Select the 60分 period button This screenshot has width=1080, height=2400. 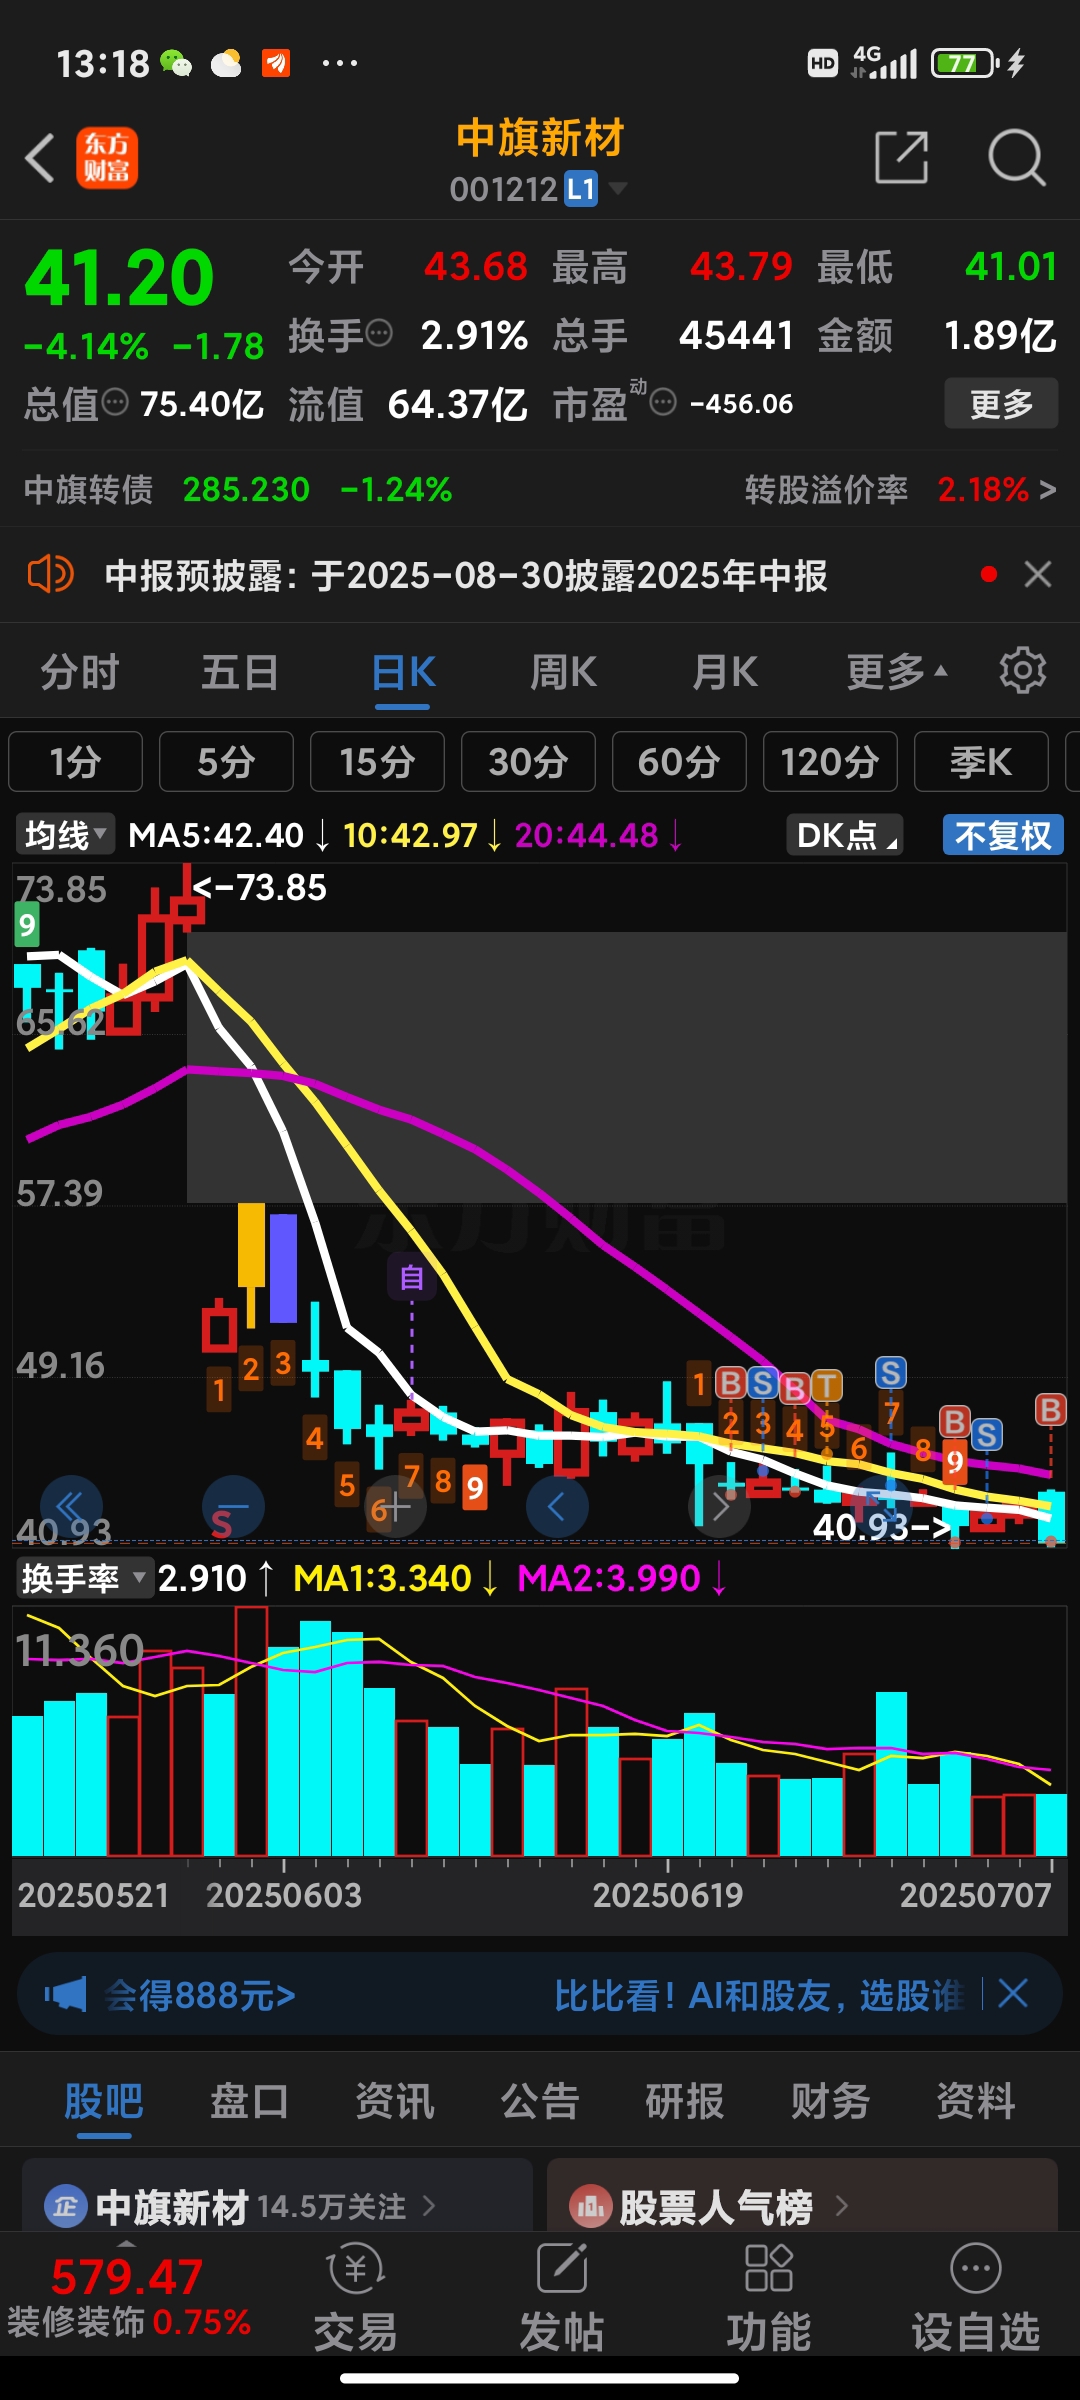click(679, 762)
